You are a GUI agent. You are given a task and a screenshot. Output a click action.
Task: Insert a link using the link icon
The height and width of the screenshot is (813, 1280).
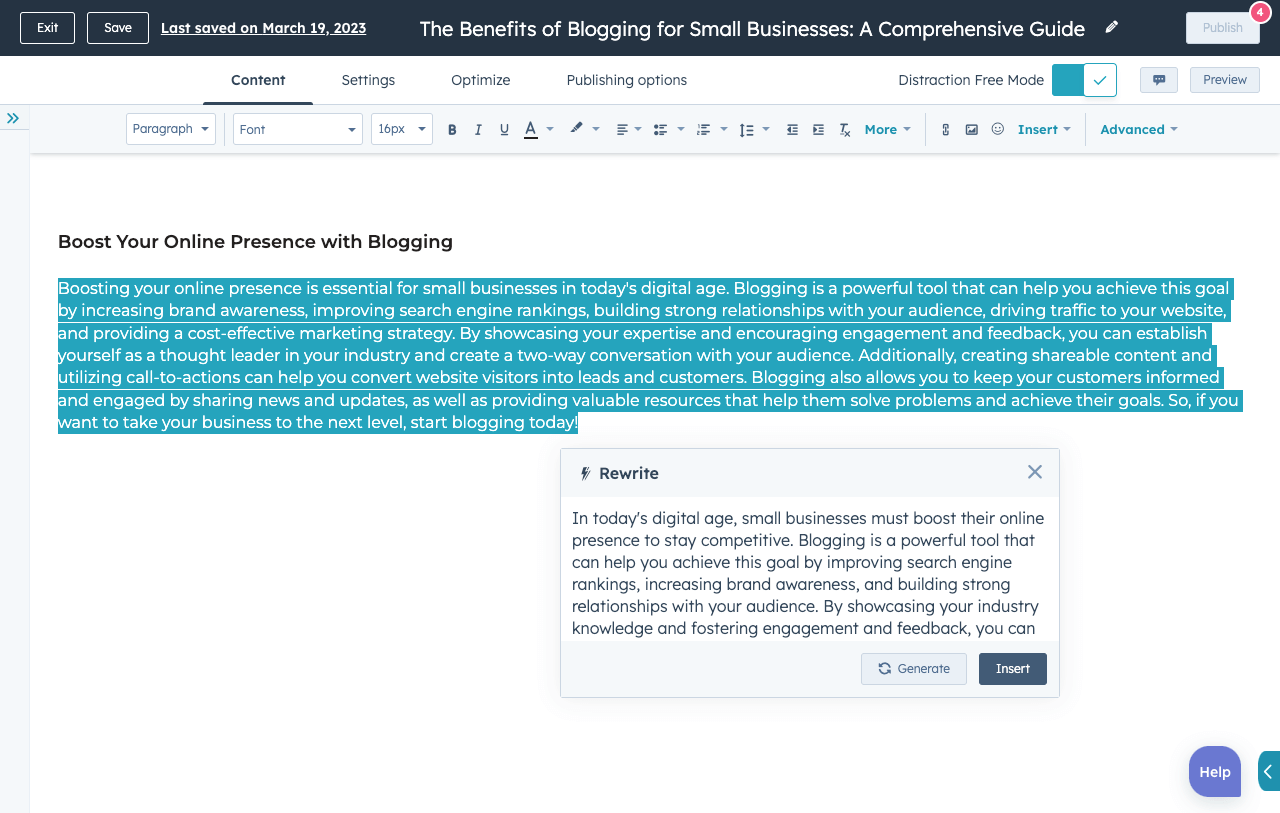click(x=945, y=129)
